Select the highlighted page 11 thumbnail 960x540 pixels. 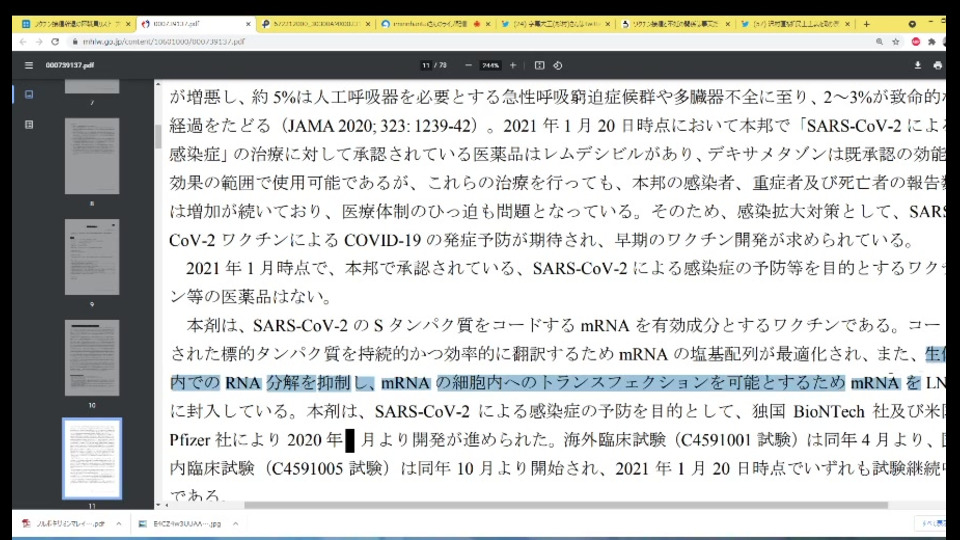click(92, 459)
